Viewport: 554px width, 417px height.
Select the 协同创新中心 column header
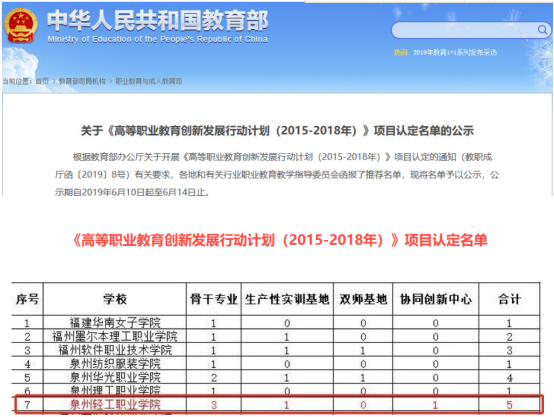pyautogui.click(x=436, y=299)
